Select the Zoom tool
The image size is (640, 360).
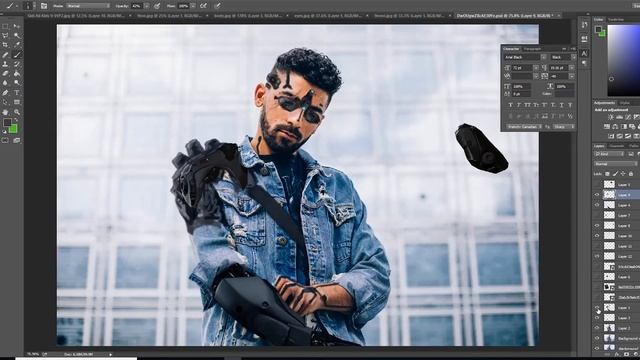pos(17,112)
